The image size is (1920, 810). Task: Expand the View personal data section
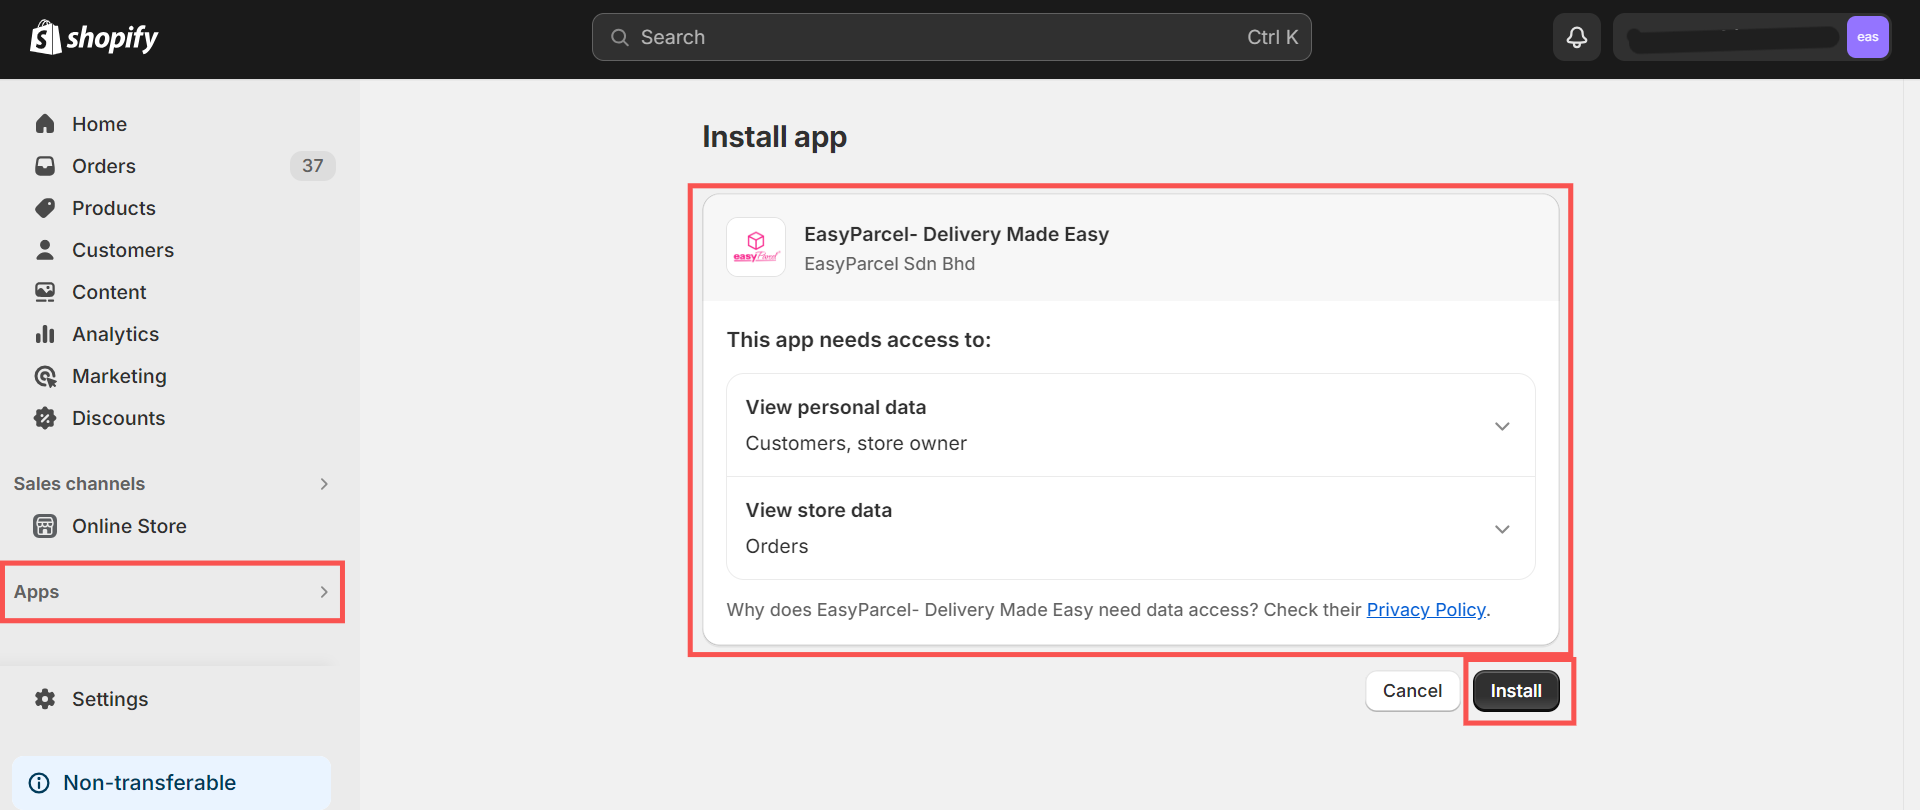pos(1502,426)
